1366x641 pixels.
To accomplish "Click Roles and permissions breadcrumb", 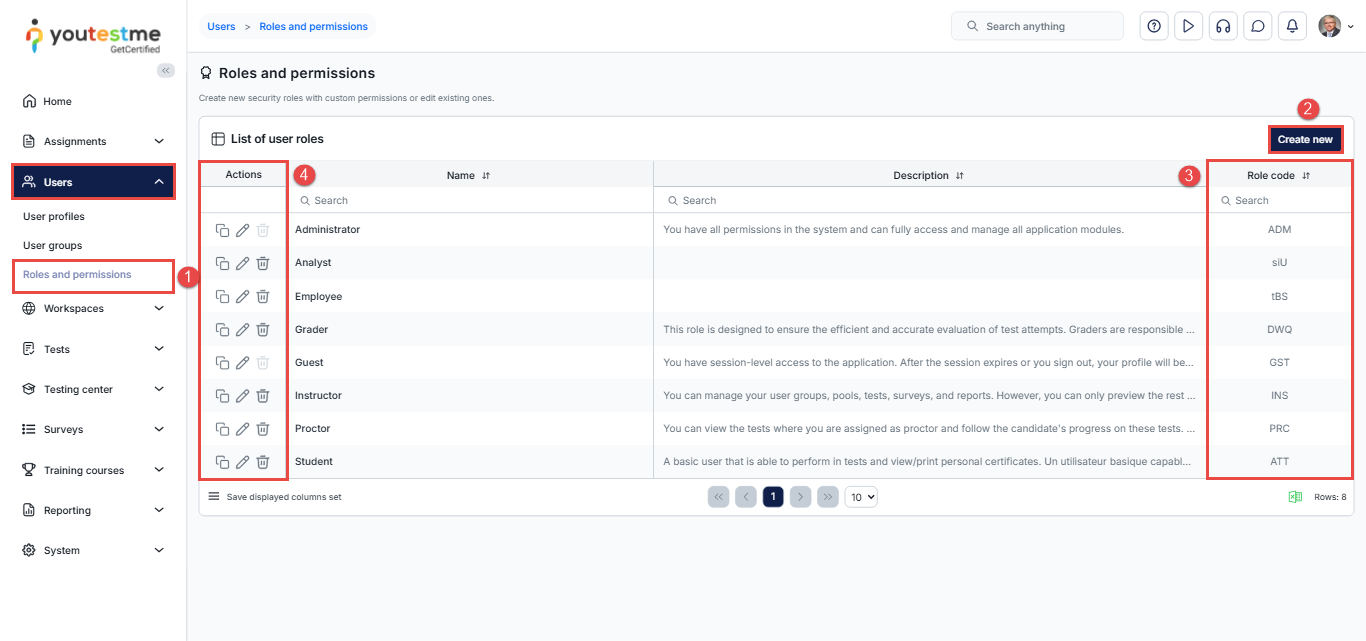I will point(313,26).
